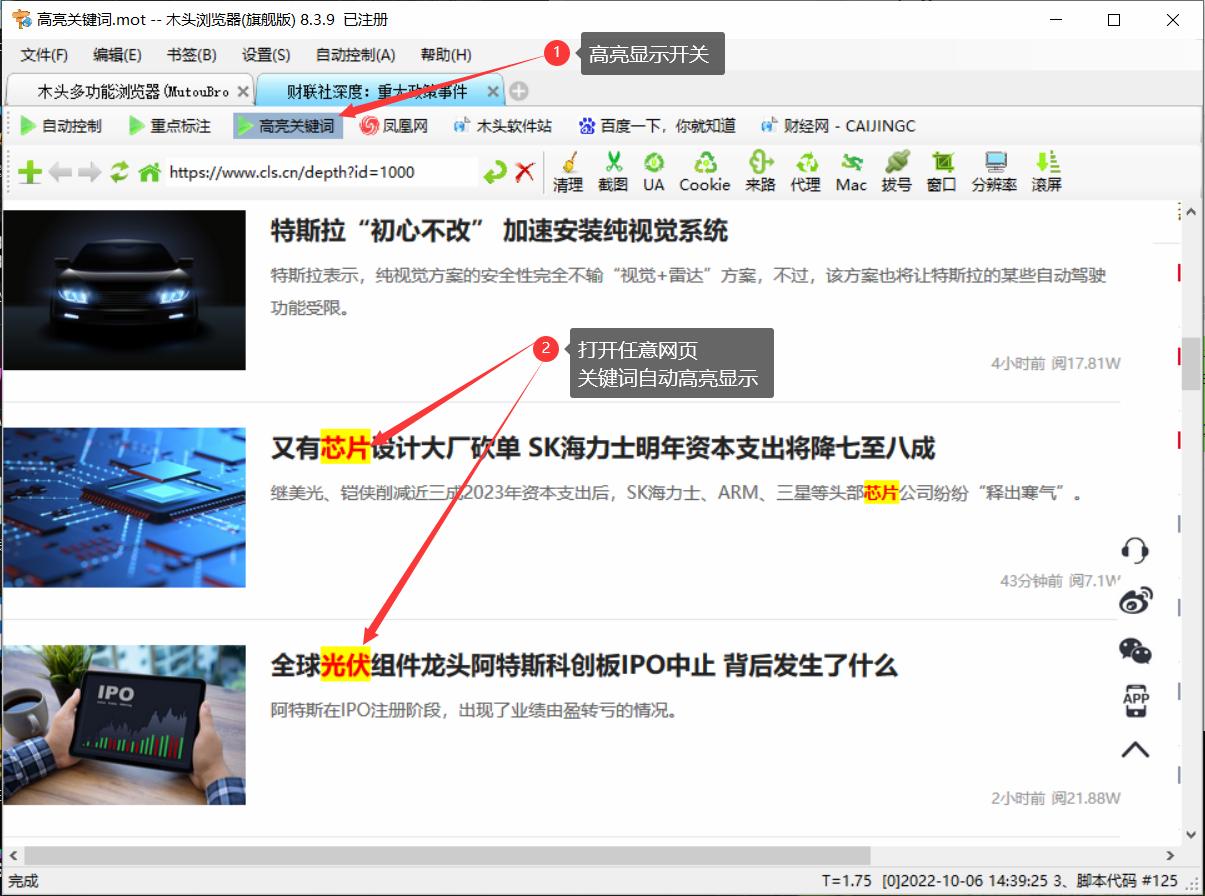This screenshot has width=1205, height=896.
Task: Open the 文件(F) menu
Action: tap(44, 55)
